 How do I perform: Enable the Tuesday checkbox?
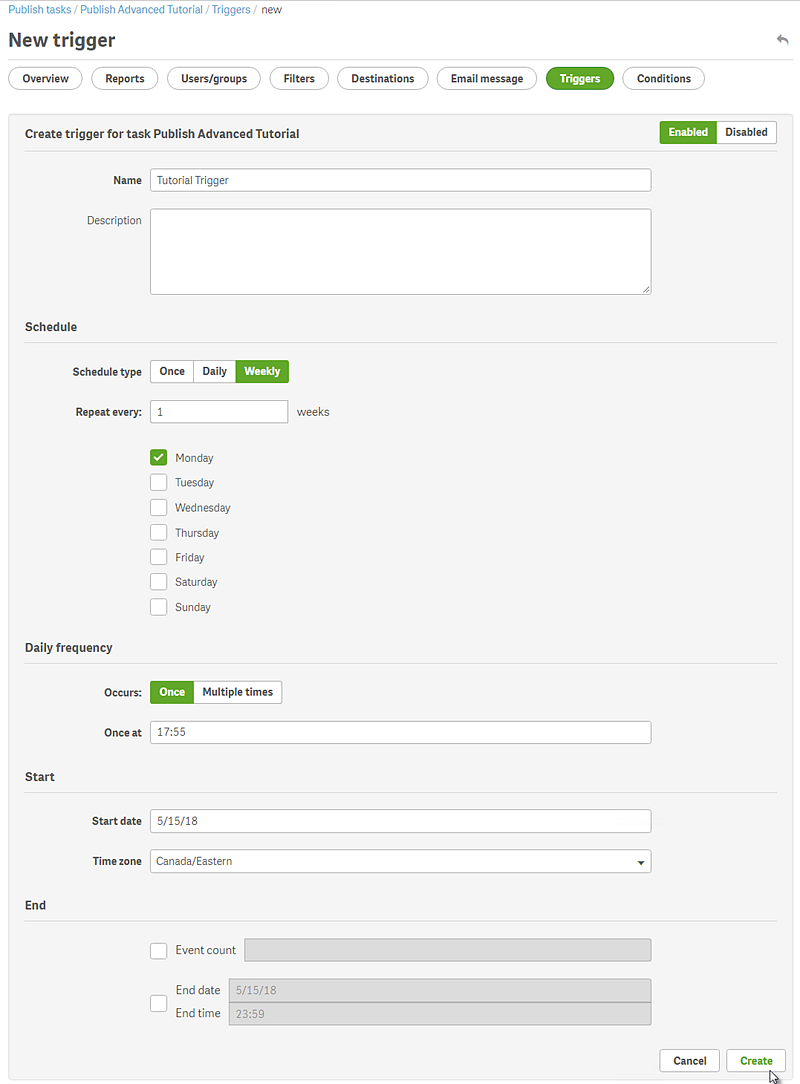pos(158,482)
